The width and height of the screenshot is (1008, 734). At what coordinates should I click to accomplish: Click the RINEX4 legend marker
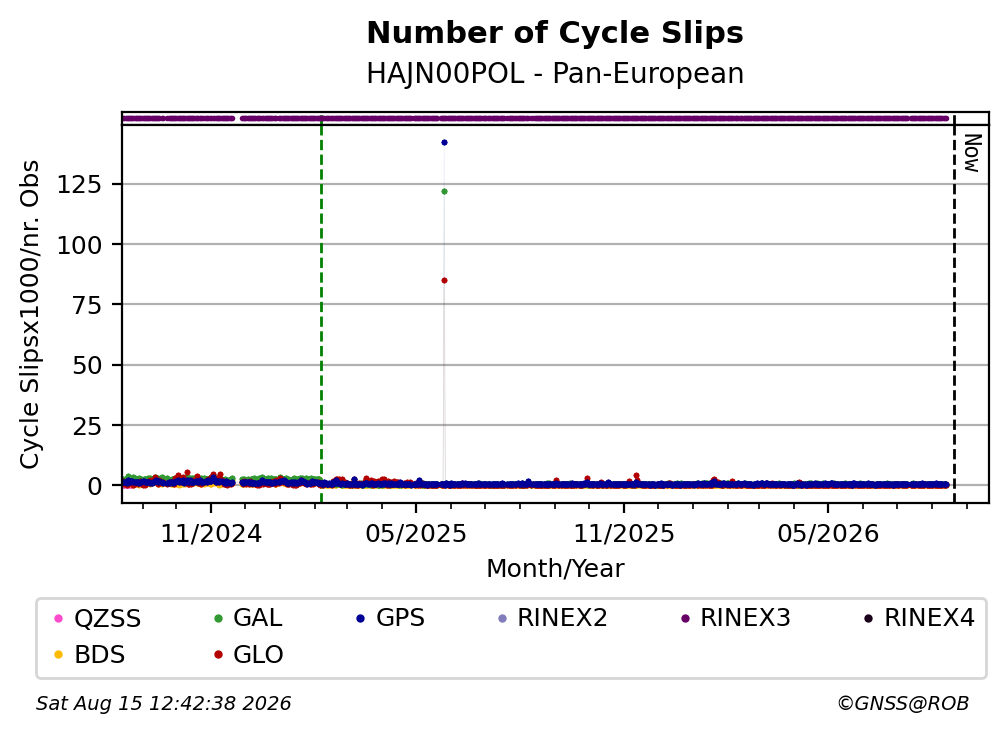coord(868,618)
